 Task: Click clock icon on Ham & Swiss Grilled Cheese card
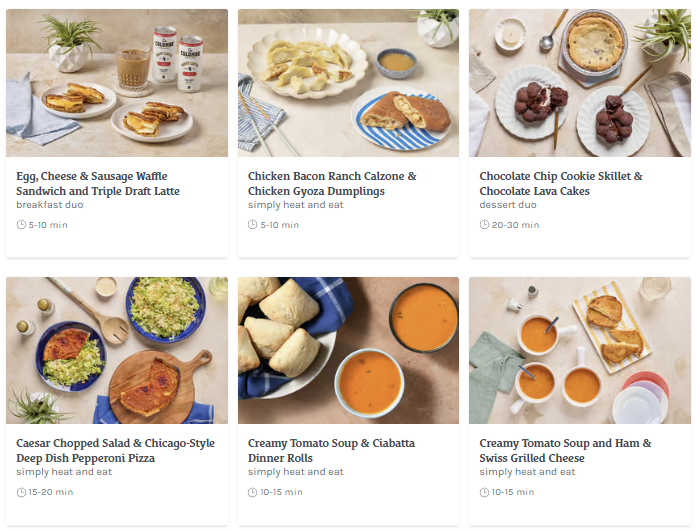pyautogui.click(x=484, y=492)
